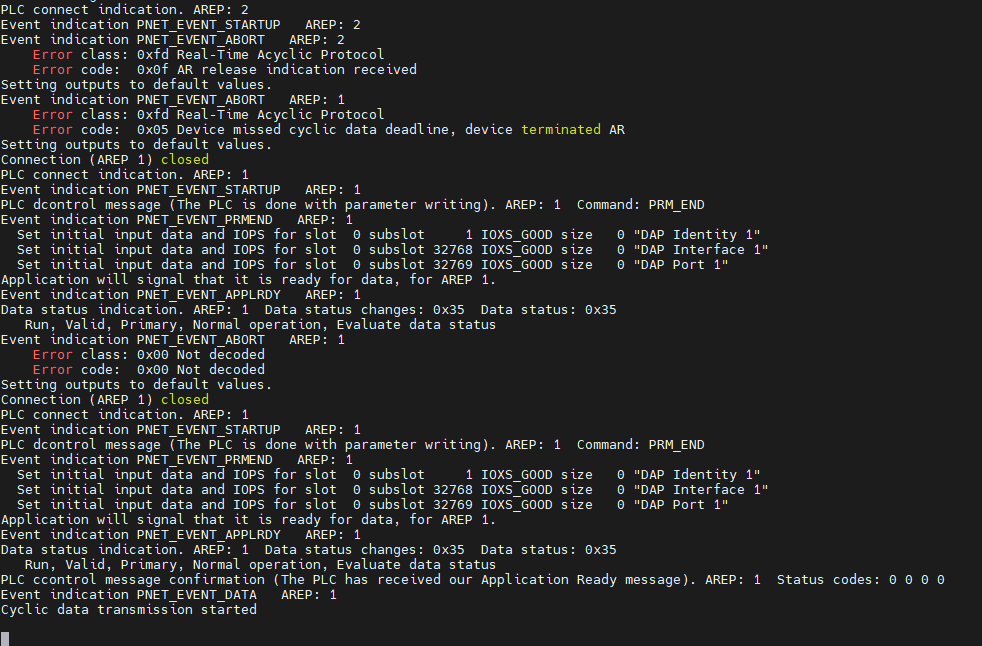This screenshot has width=982, height=646.
Task: Click the top "PLC connect indication. AREP: 2" line
Action: click(124, 9)
